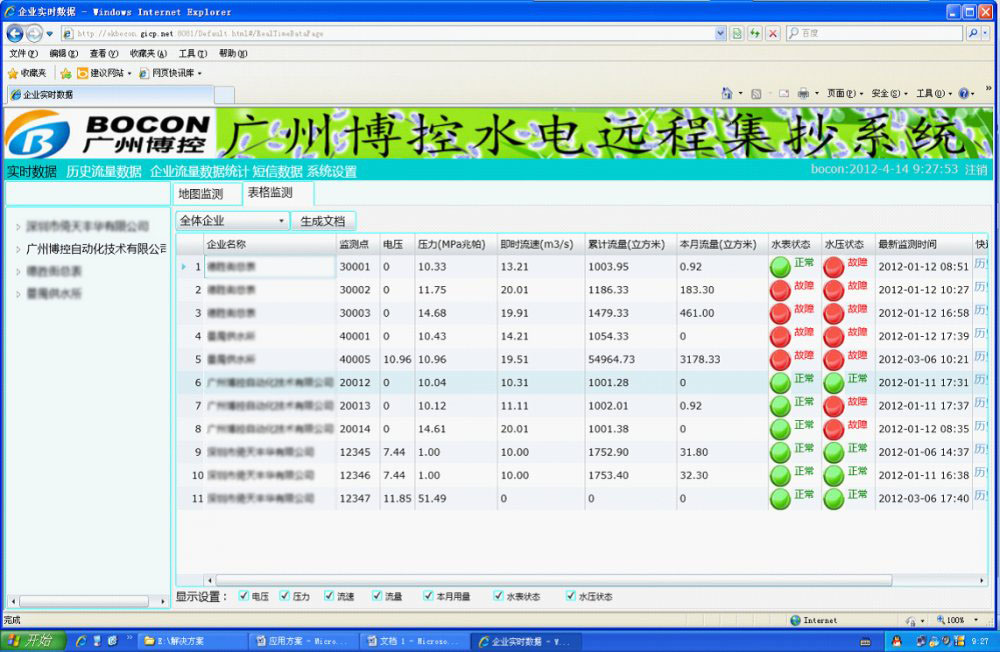Click red water pressure status for 40005
This screenshot has width=1000, height=652.
click(834, 360)
